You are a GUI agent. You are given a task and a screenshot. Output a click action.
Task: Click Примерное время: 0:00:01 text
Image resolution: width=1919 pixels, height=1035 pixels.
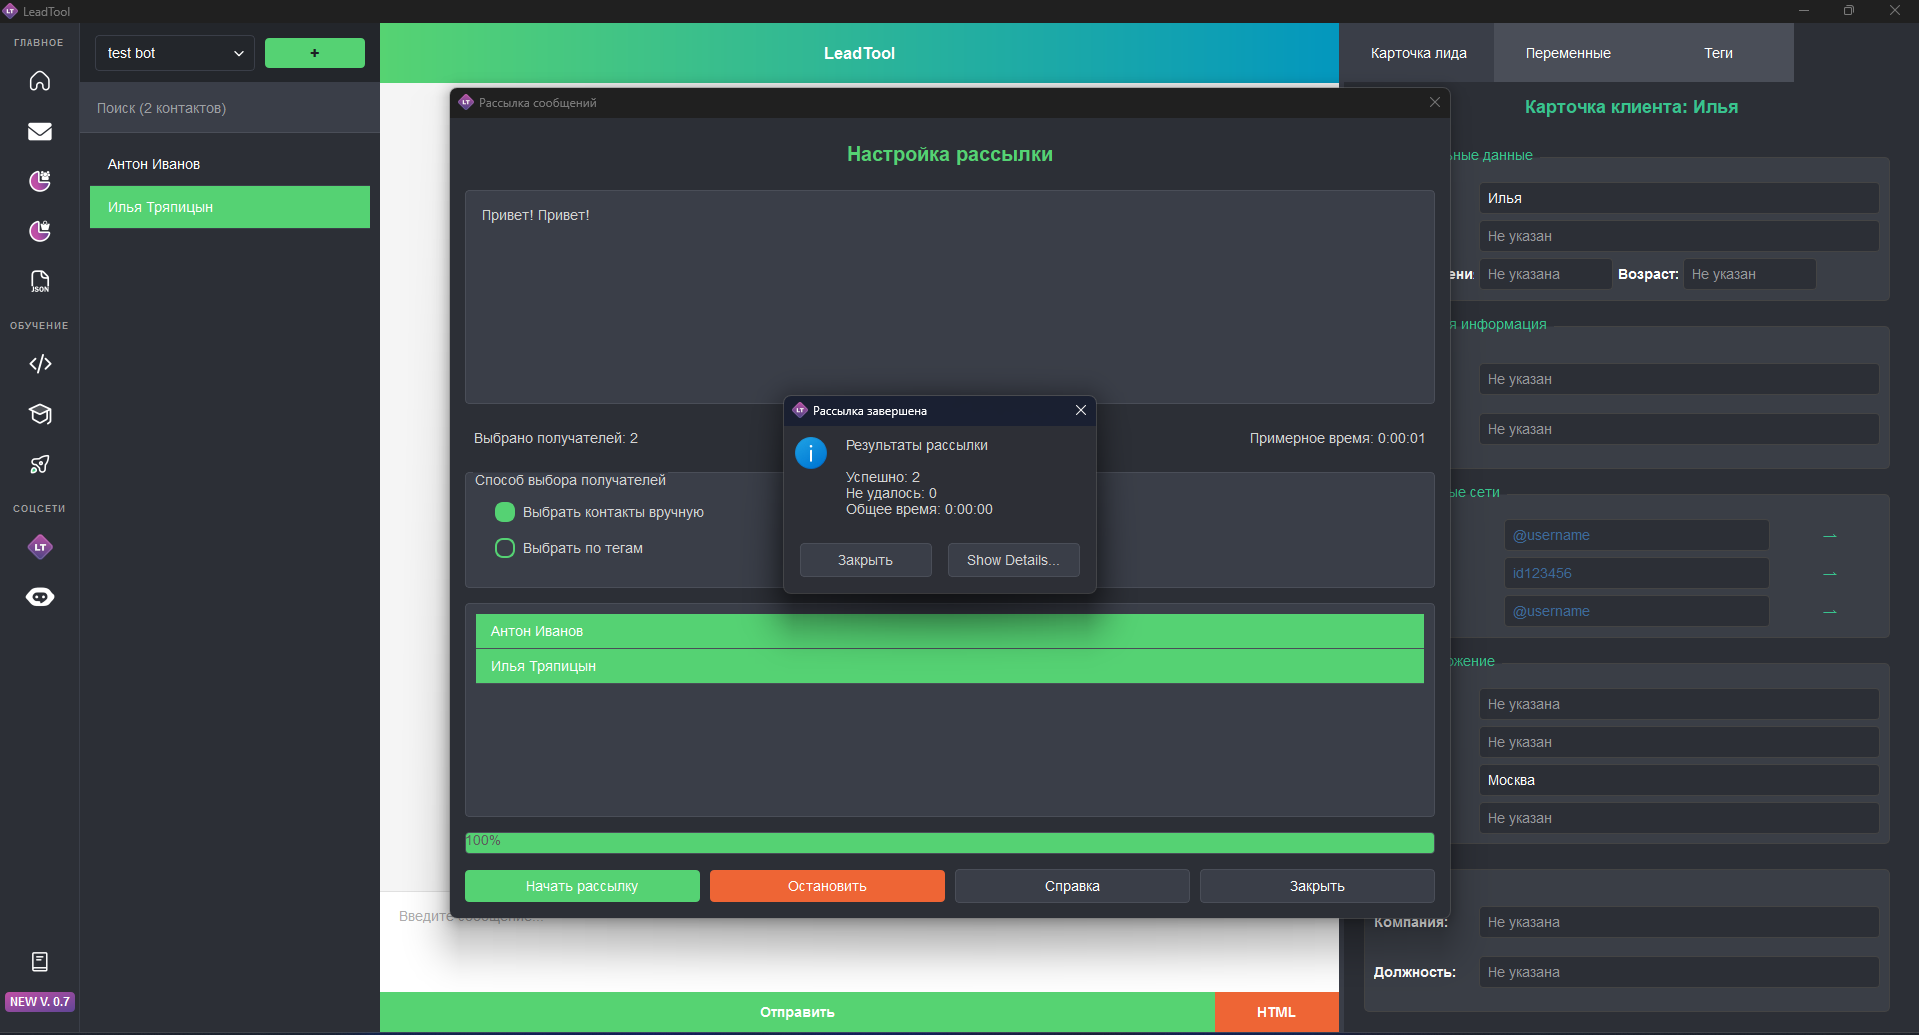1337,438
